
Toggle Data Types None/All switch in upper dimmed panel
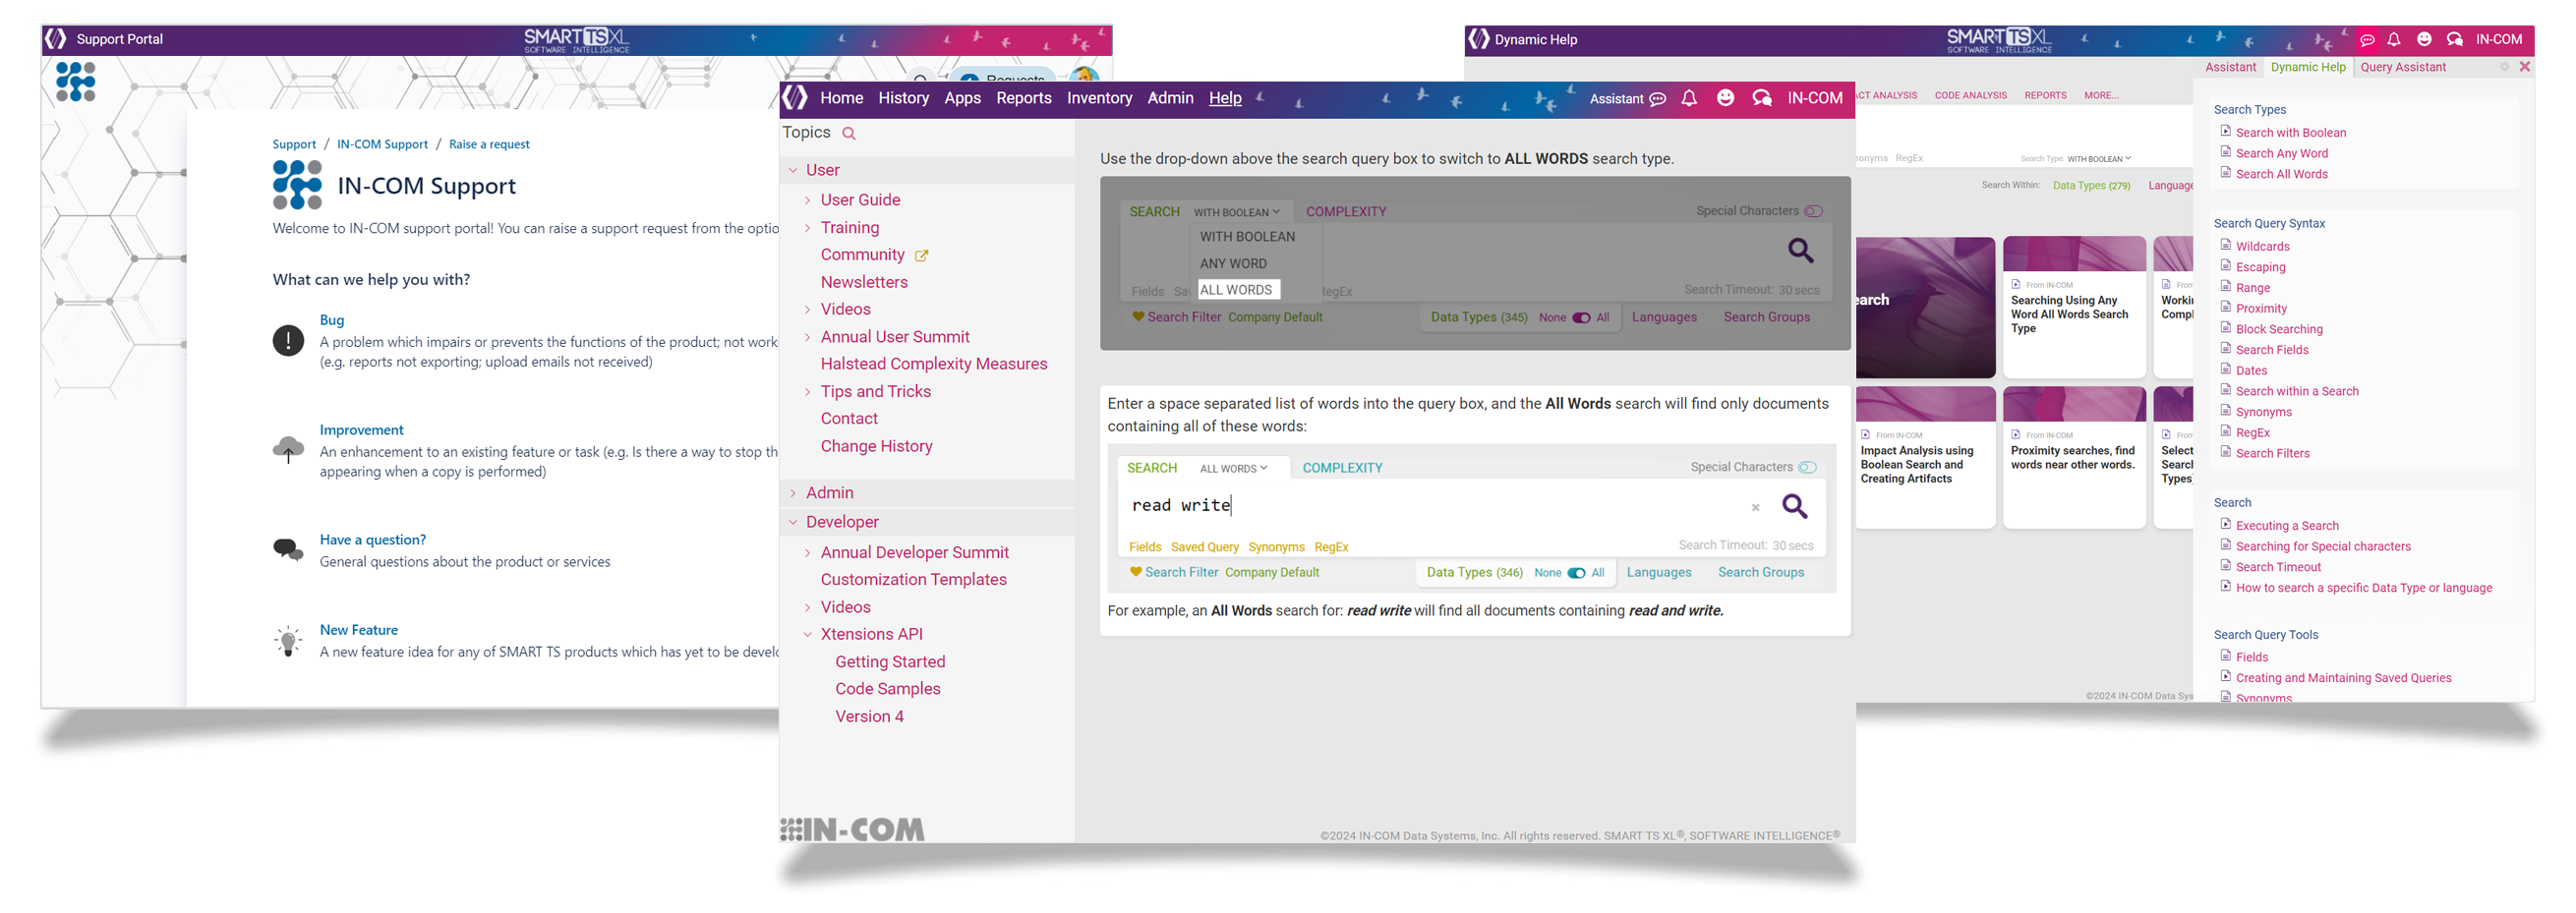tap(1581, 318)
